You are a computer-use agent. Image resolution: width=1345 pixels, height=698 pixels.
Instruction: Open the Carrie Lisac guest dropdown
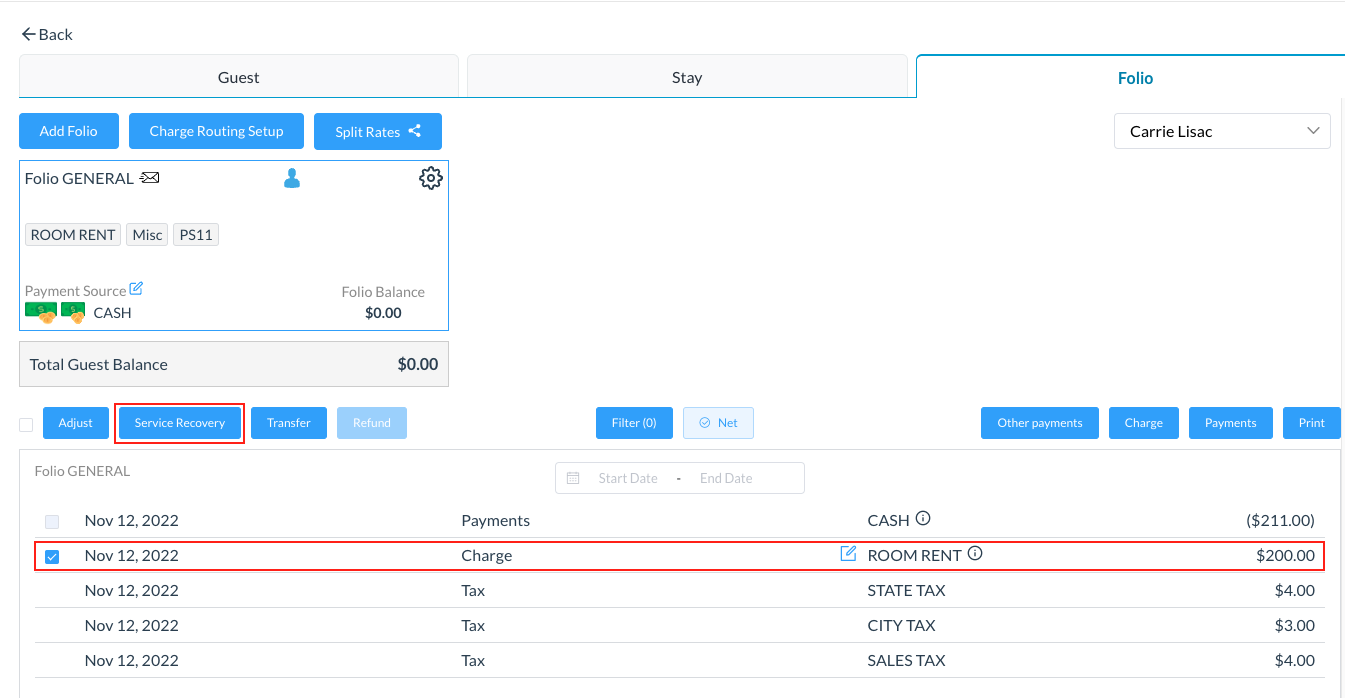click(1222, 131)
